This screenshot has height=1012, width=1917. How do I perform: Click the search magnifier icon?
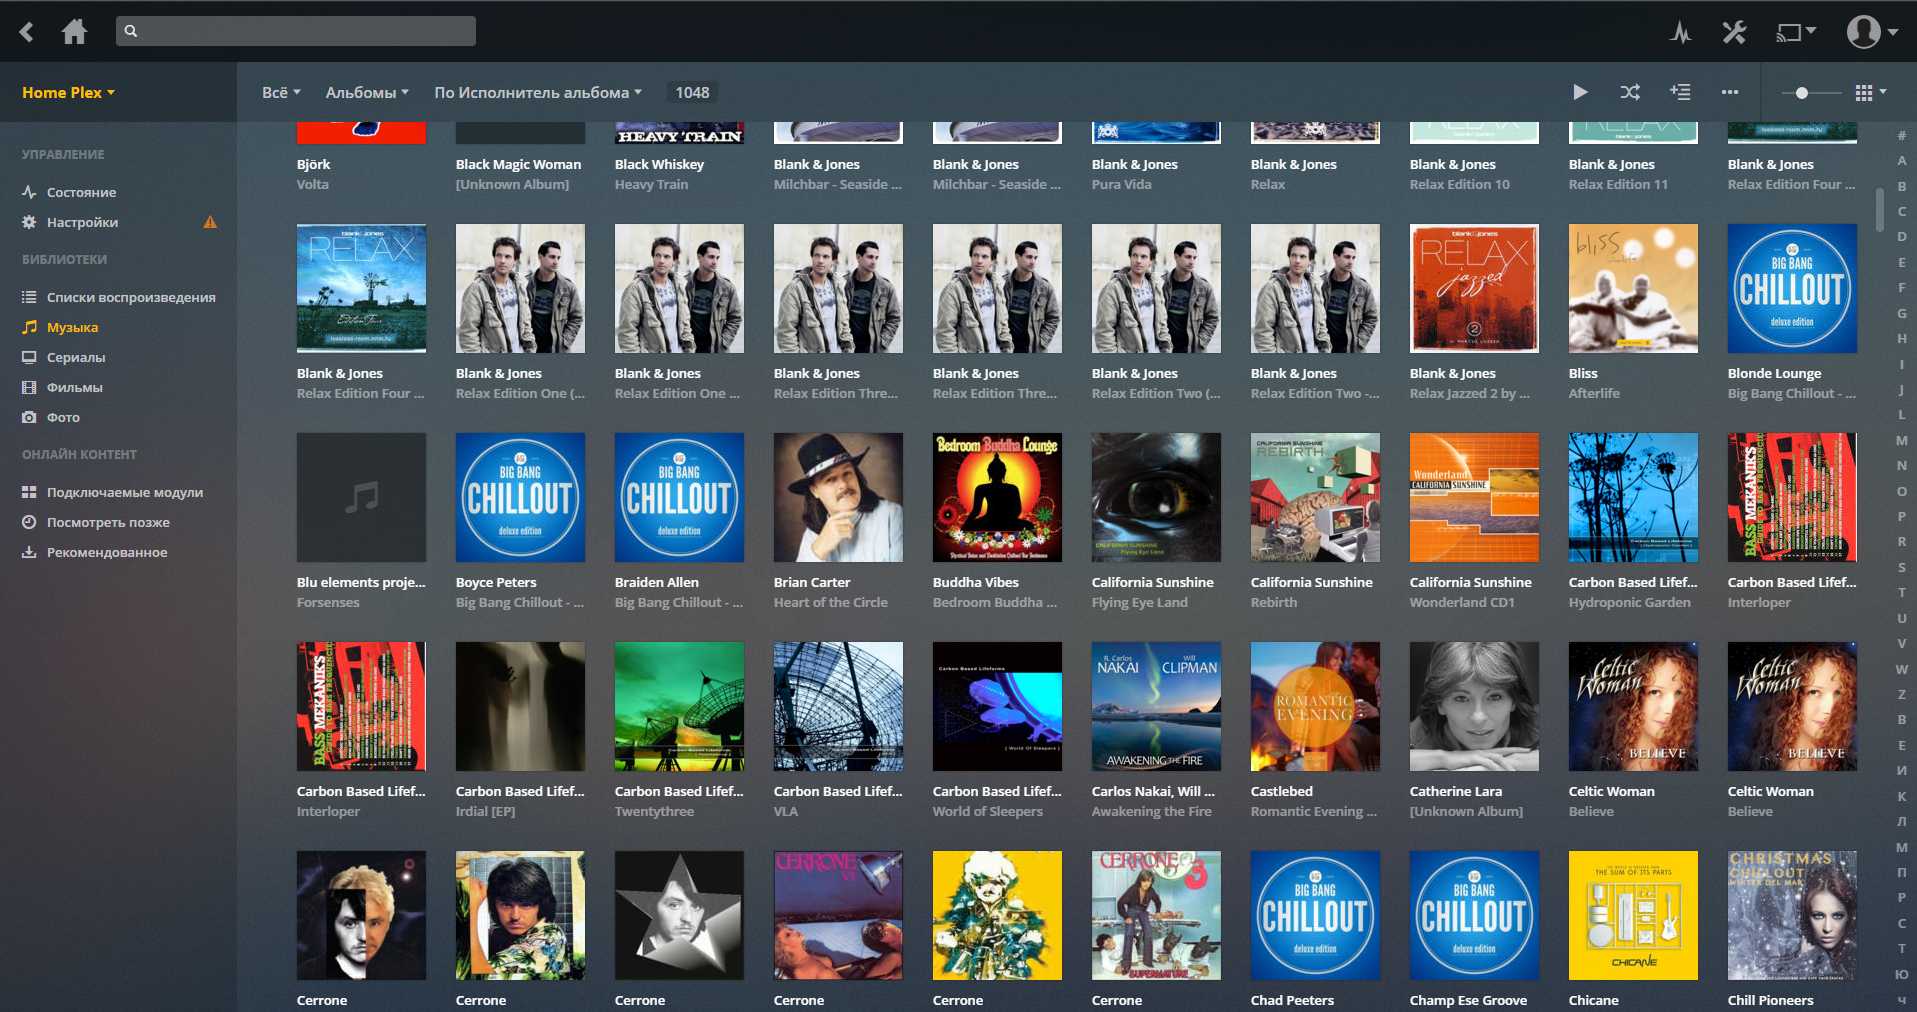click(x=131, y=31)
